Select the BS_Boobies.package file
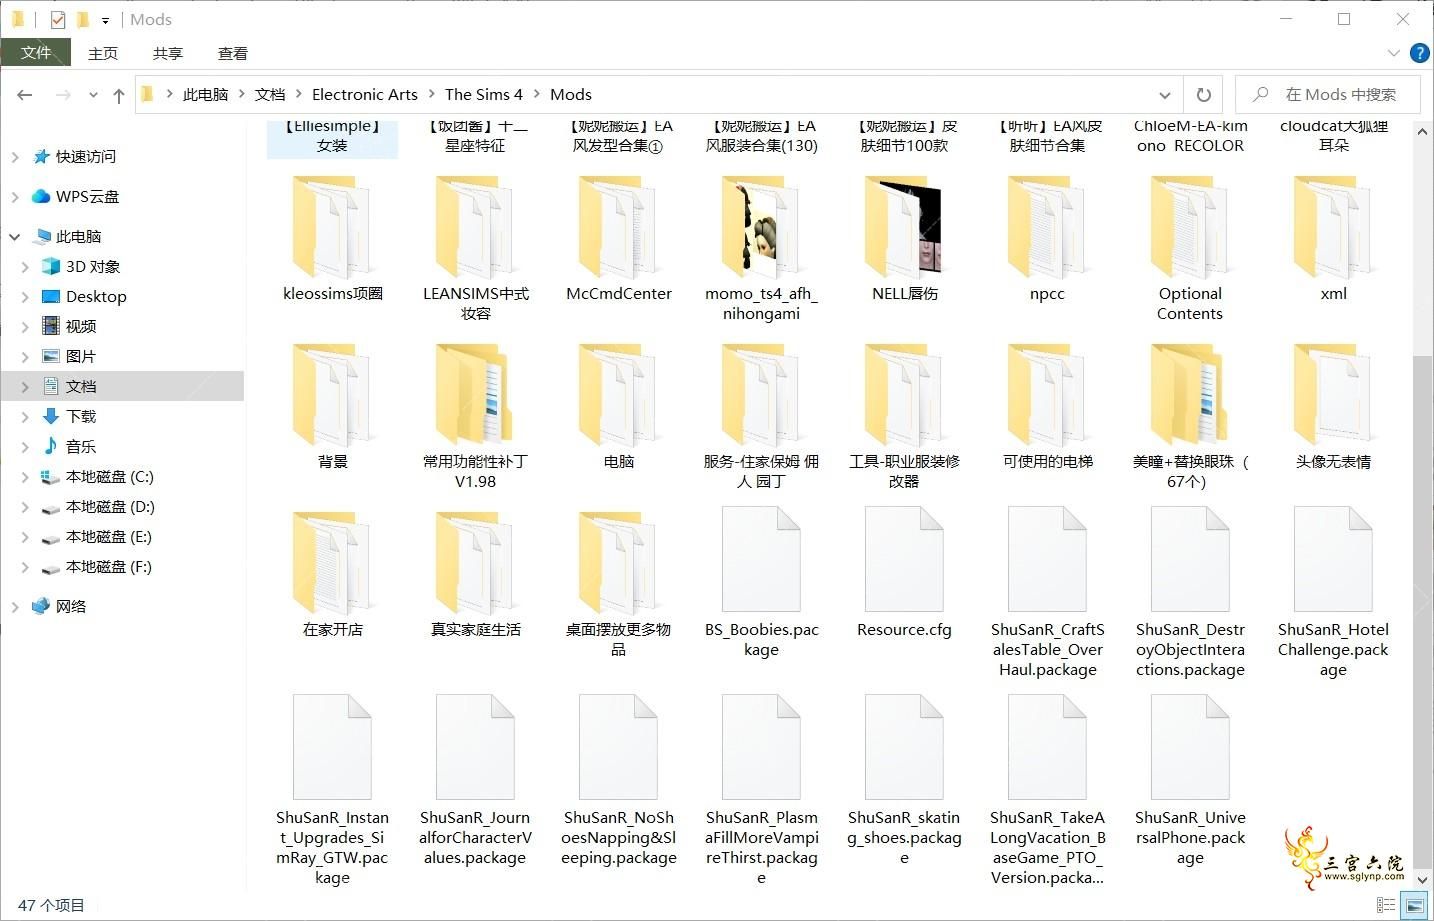1434x921 pixels. (x=761, y=584)
